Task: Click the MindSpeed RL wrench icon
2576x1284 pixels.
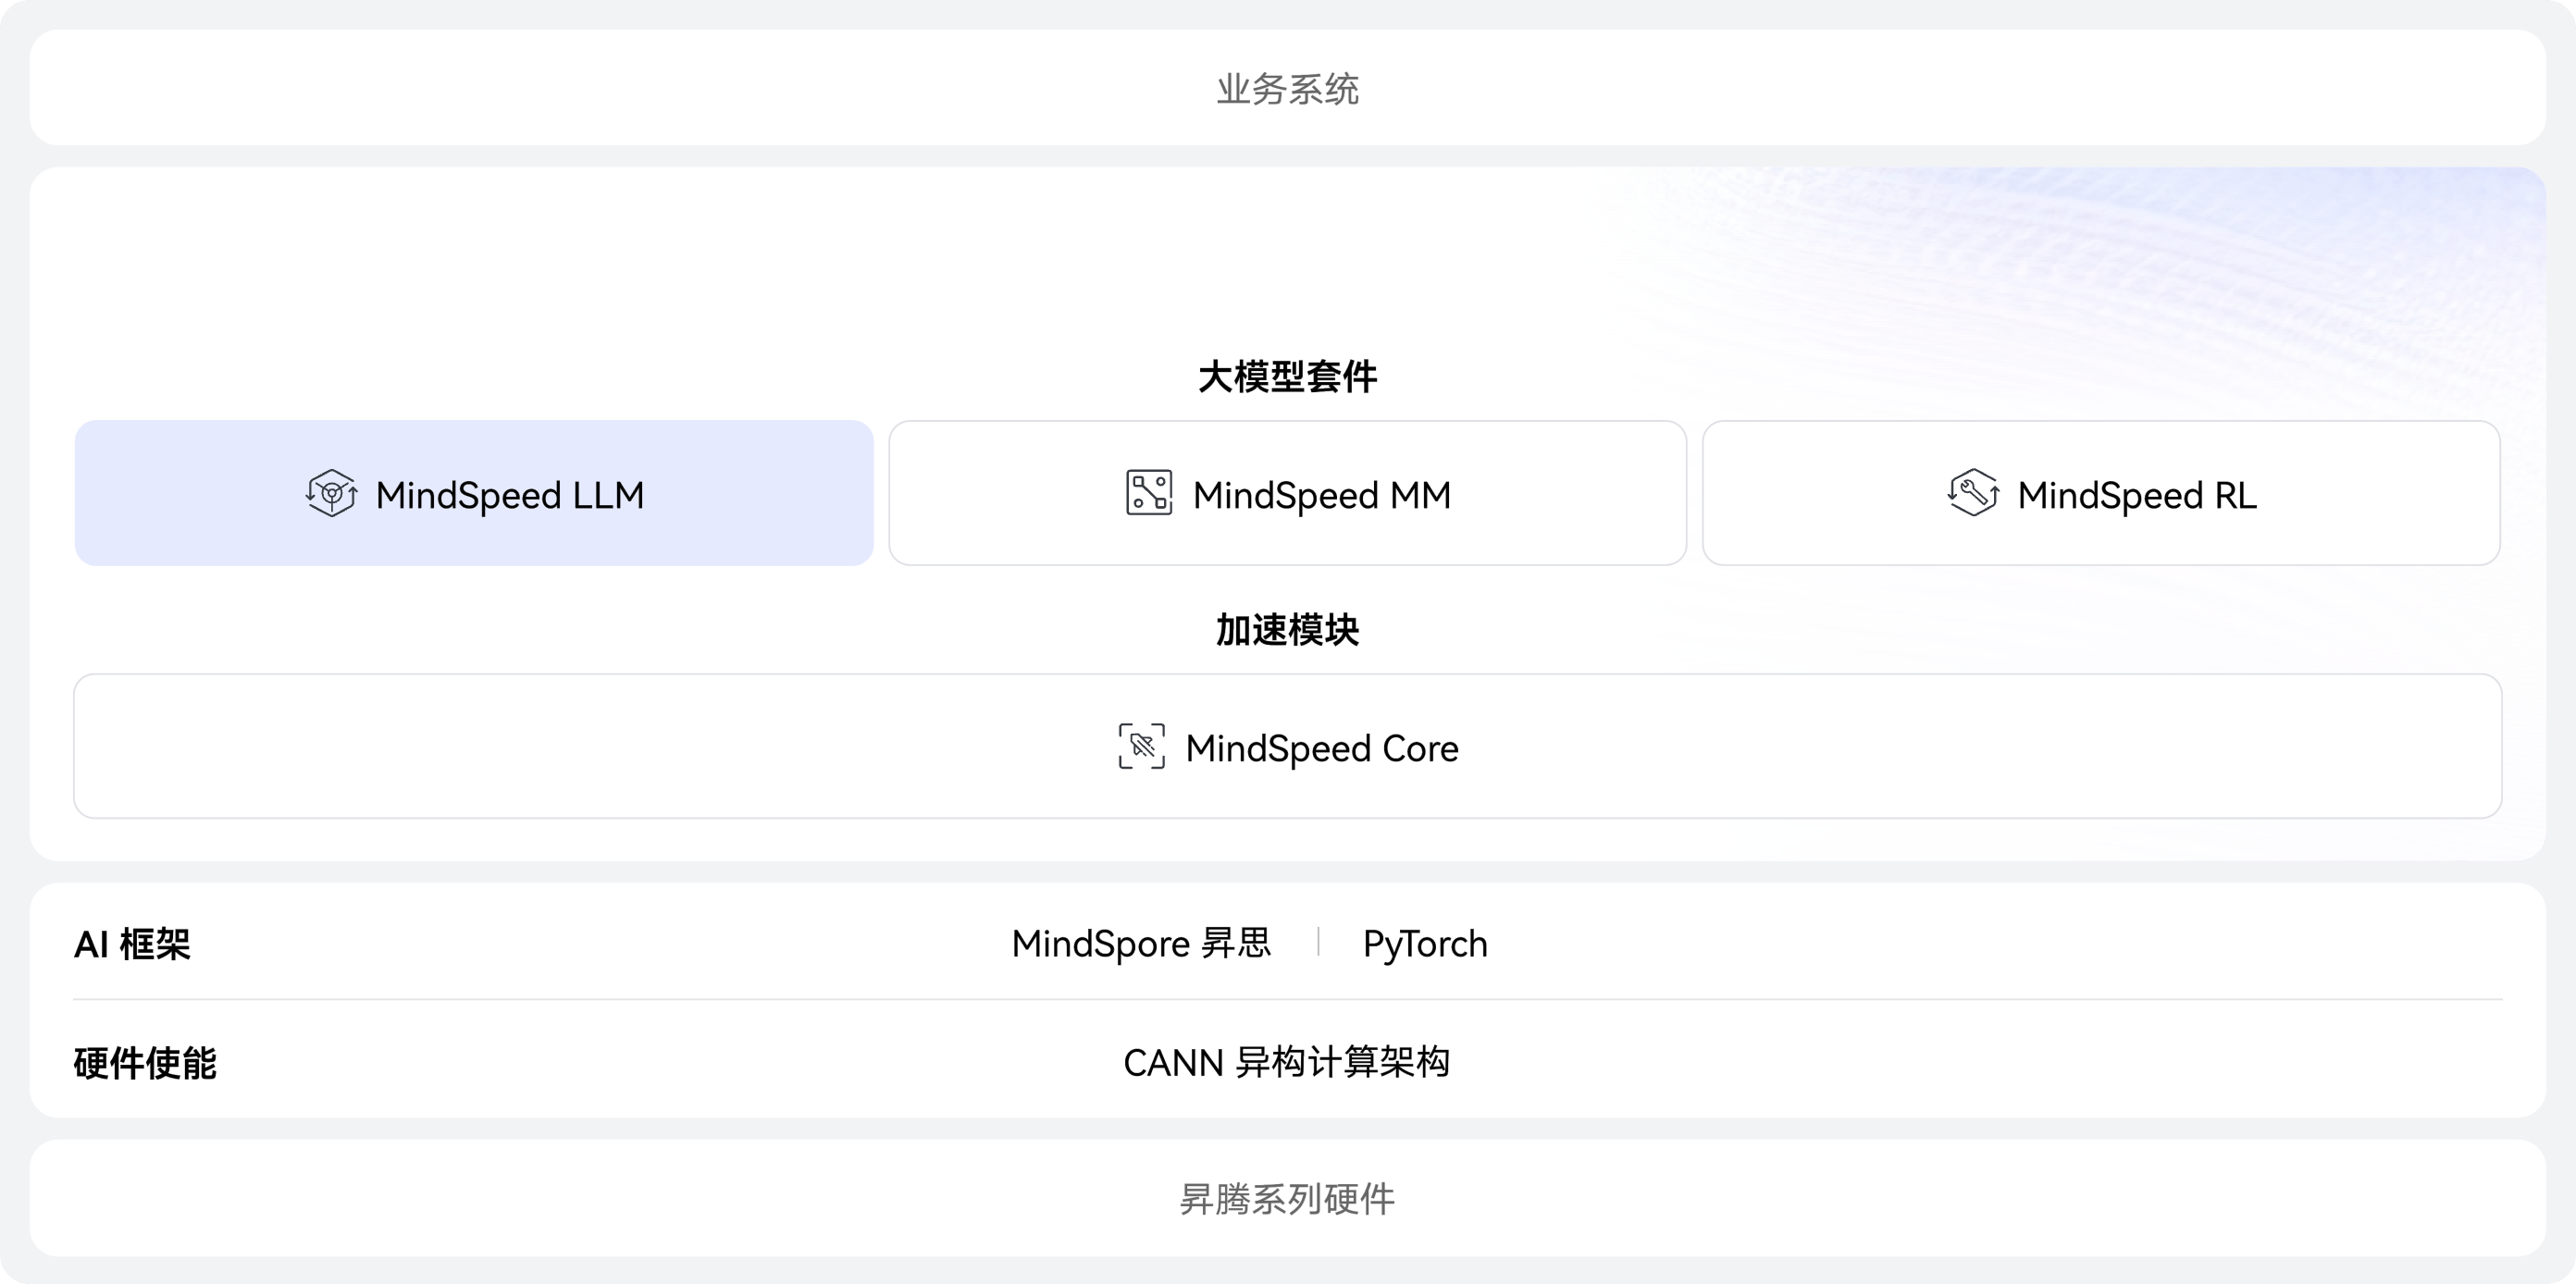Action: 1973,493
